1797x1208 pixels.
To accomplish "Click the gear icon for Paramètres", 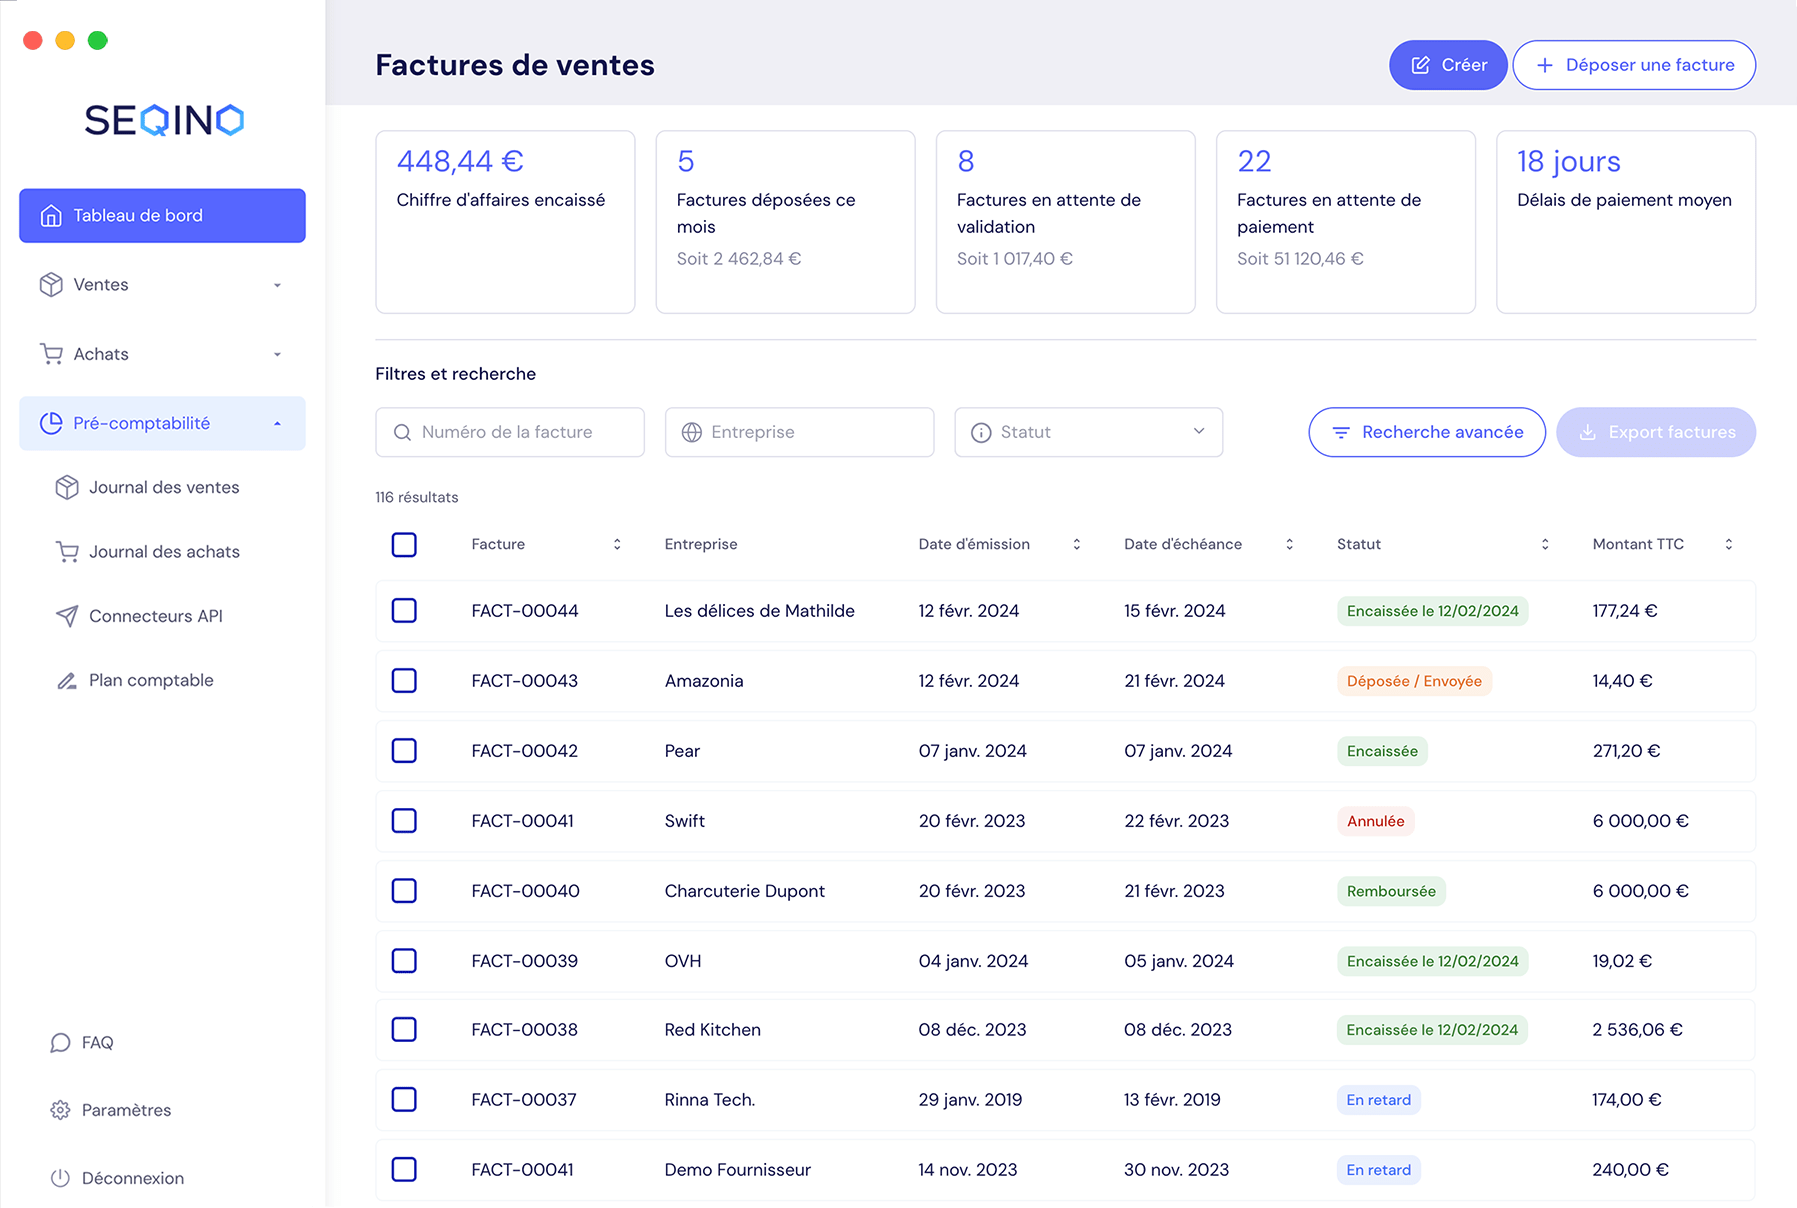I will (60, 1110).
